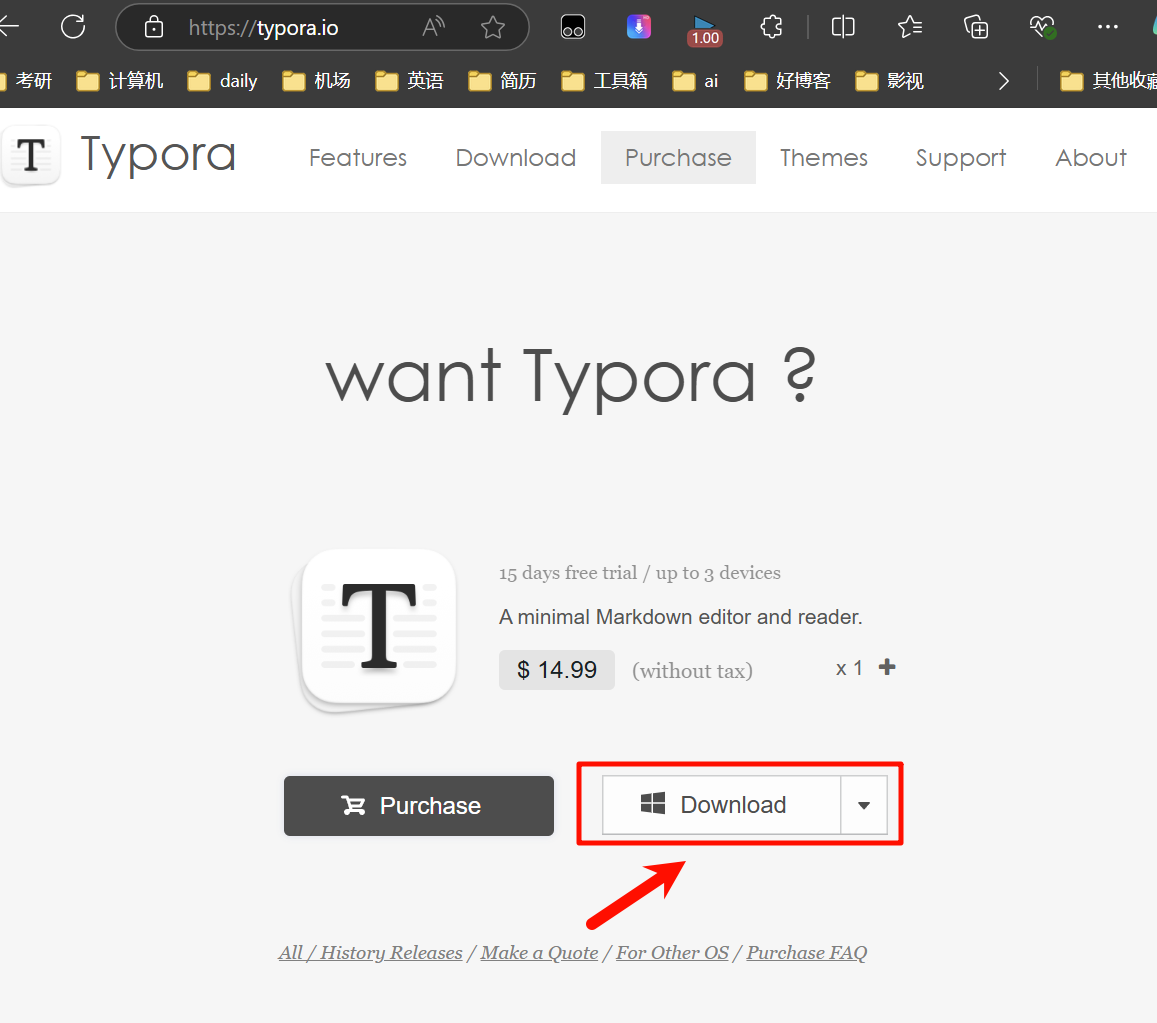Open the For Other OS link

[x=672, y=953]
